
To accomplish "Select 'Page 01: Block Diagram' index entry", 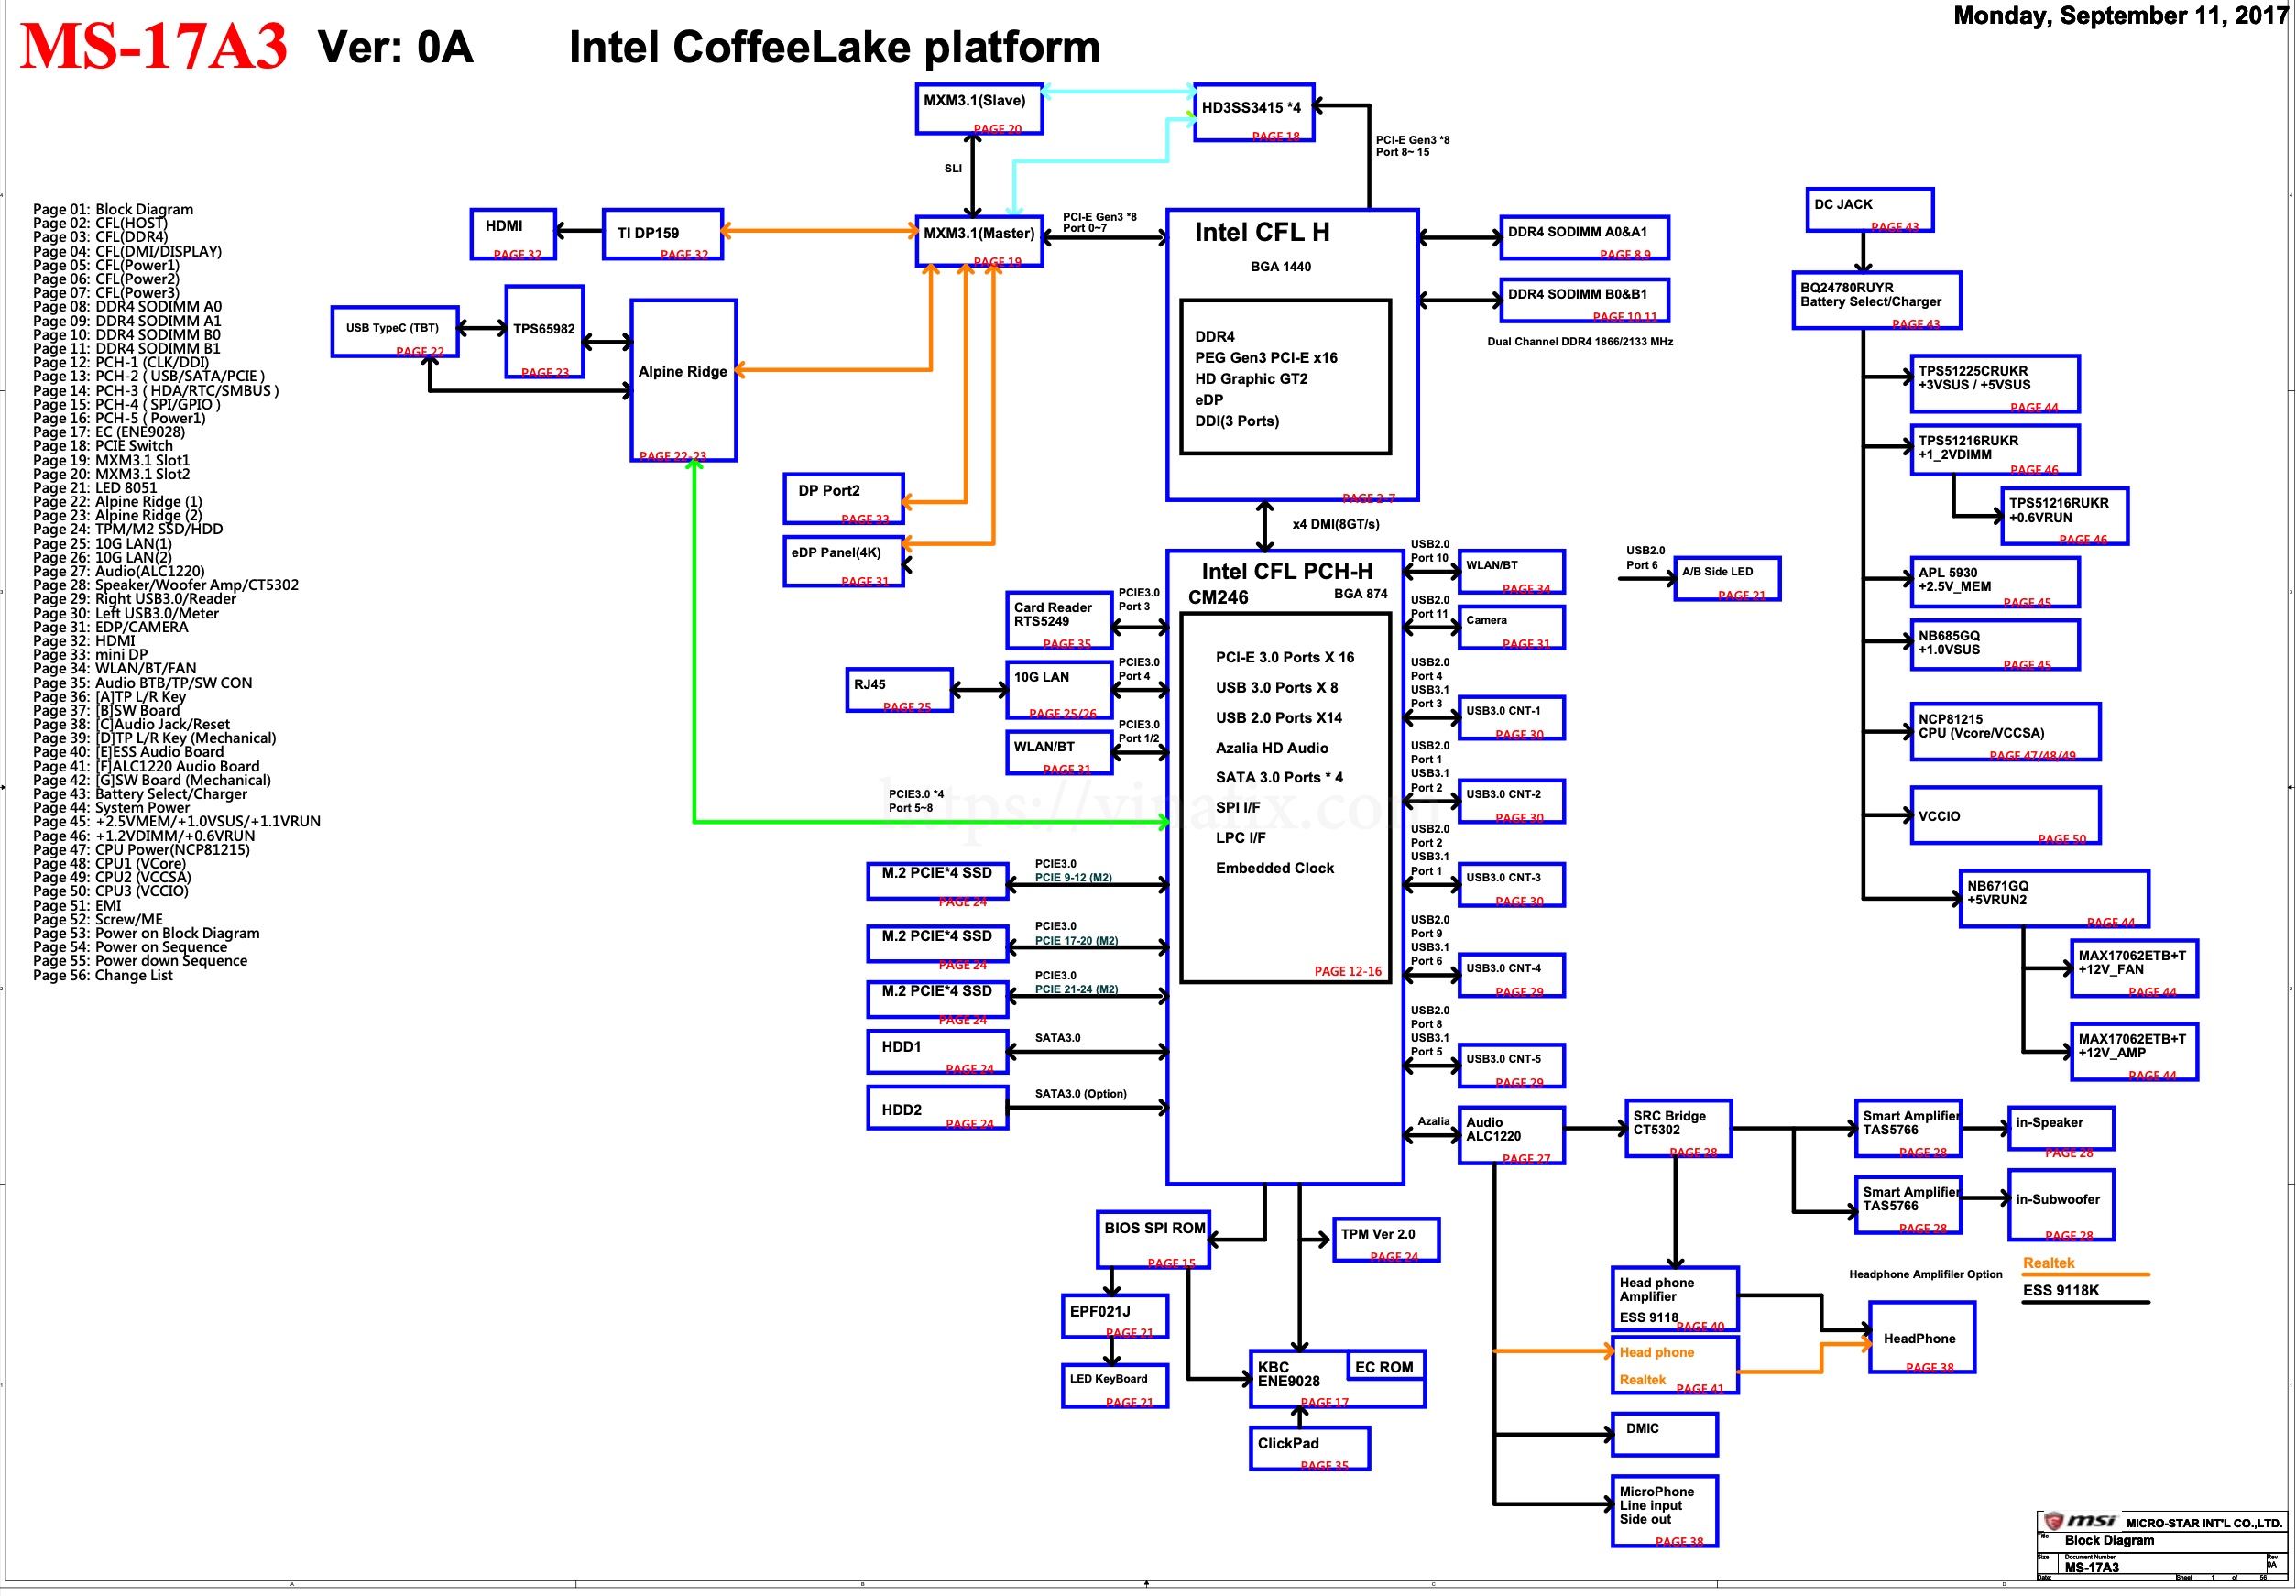I will click(x=113, y=209).
